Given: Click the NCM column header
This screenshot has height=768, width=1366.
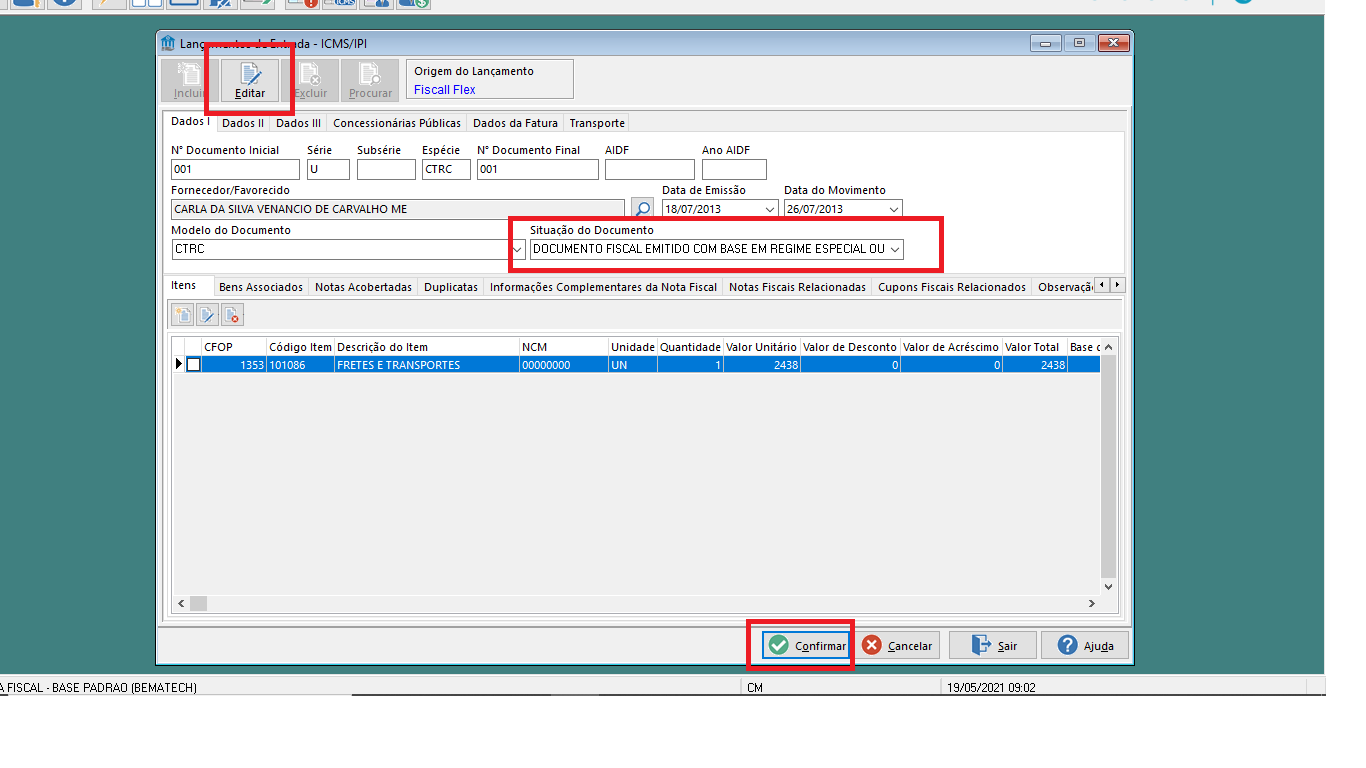Looking at the screenshot, I should 564,347.
